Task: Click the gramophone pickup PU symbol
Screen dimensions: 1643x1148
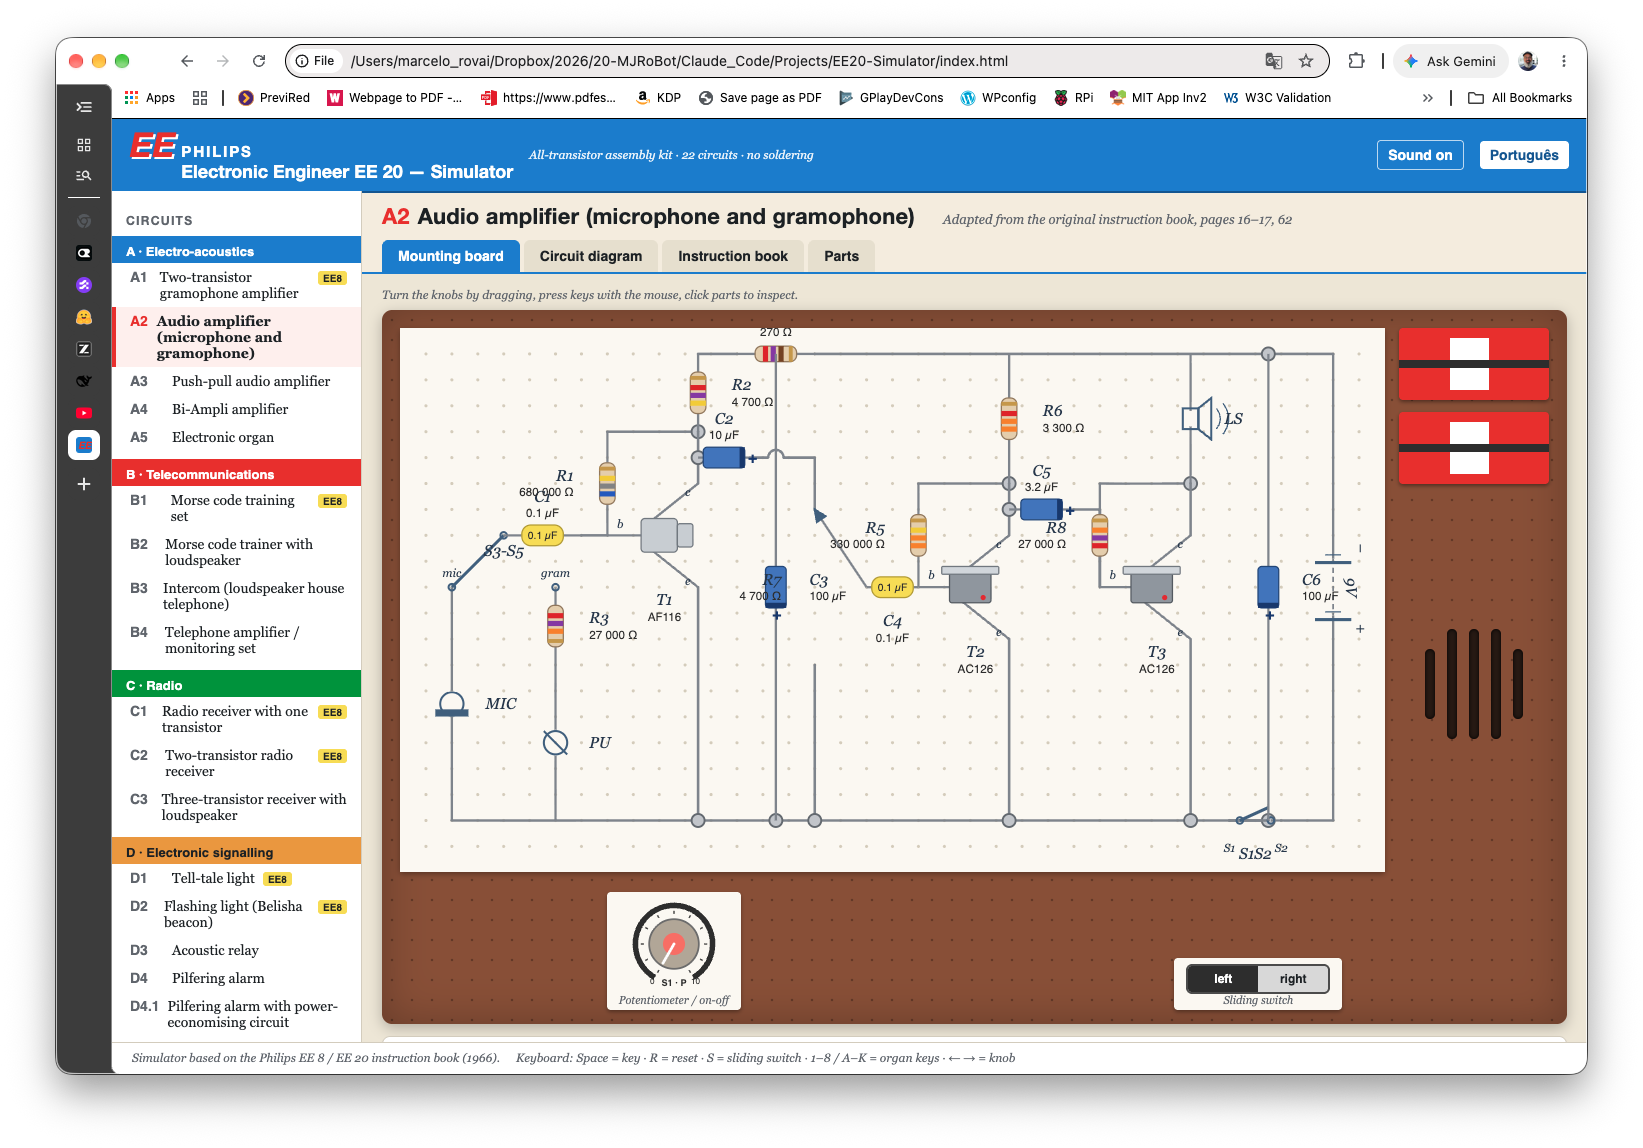Action: [555, 743]
